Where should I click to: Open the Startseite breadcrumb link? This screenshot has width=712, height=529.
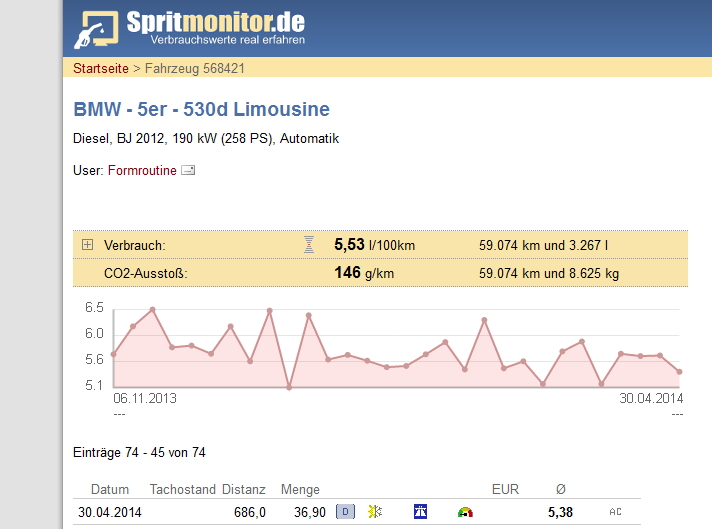(x=100, y=69)
